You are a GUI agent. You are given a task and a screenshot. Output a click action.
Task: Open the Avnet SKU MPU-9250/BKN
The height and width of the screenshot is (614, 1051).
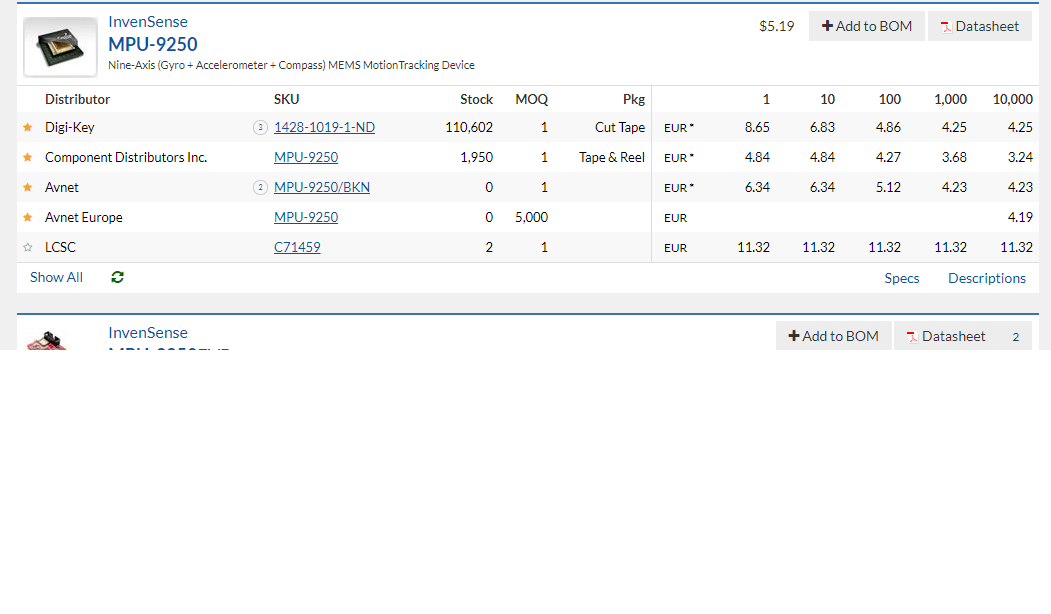pos(322,188)
